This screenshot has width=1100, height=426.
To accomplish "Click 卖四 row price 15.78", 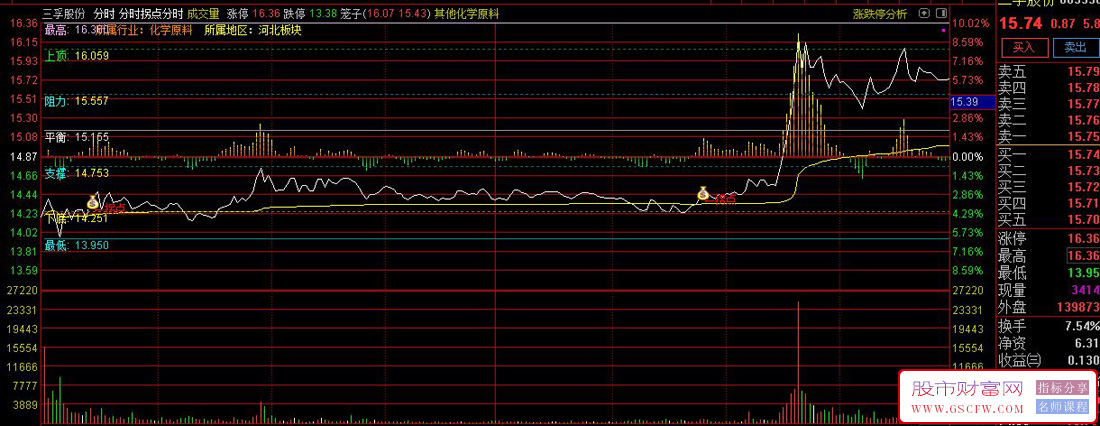I will click(x=1083, y=88).
